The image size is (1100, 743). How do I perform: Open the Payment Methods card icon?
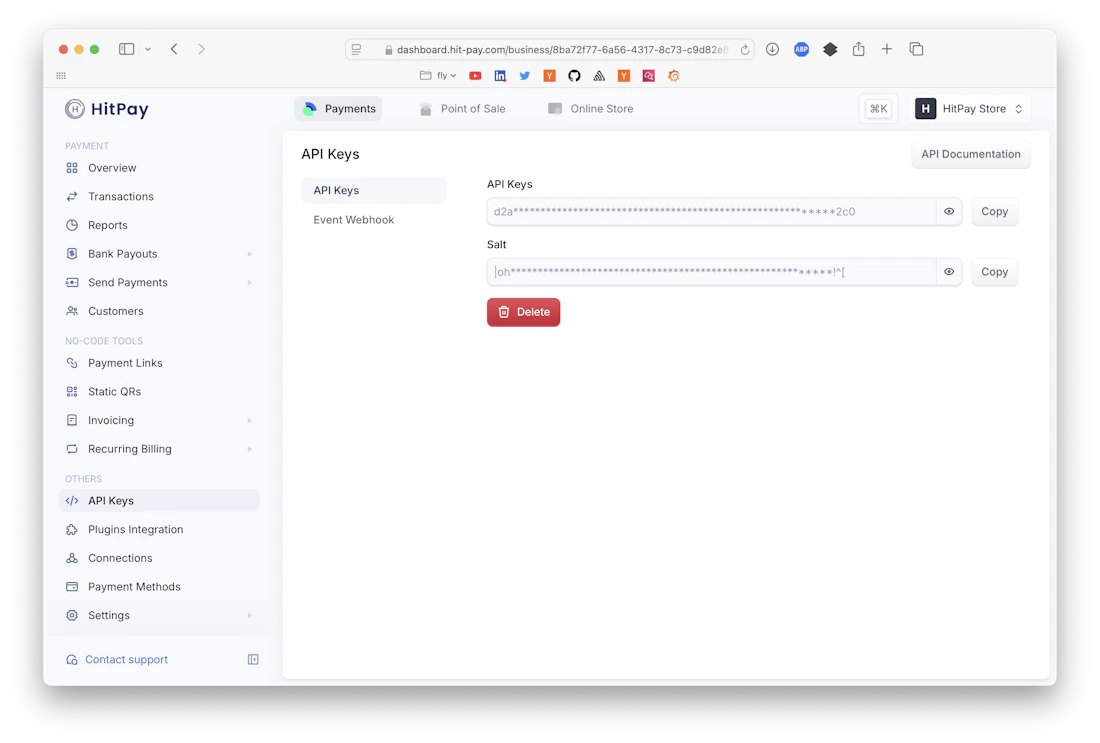pos(73,586)
